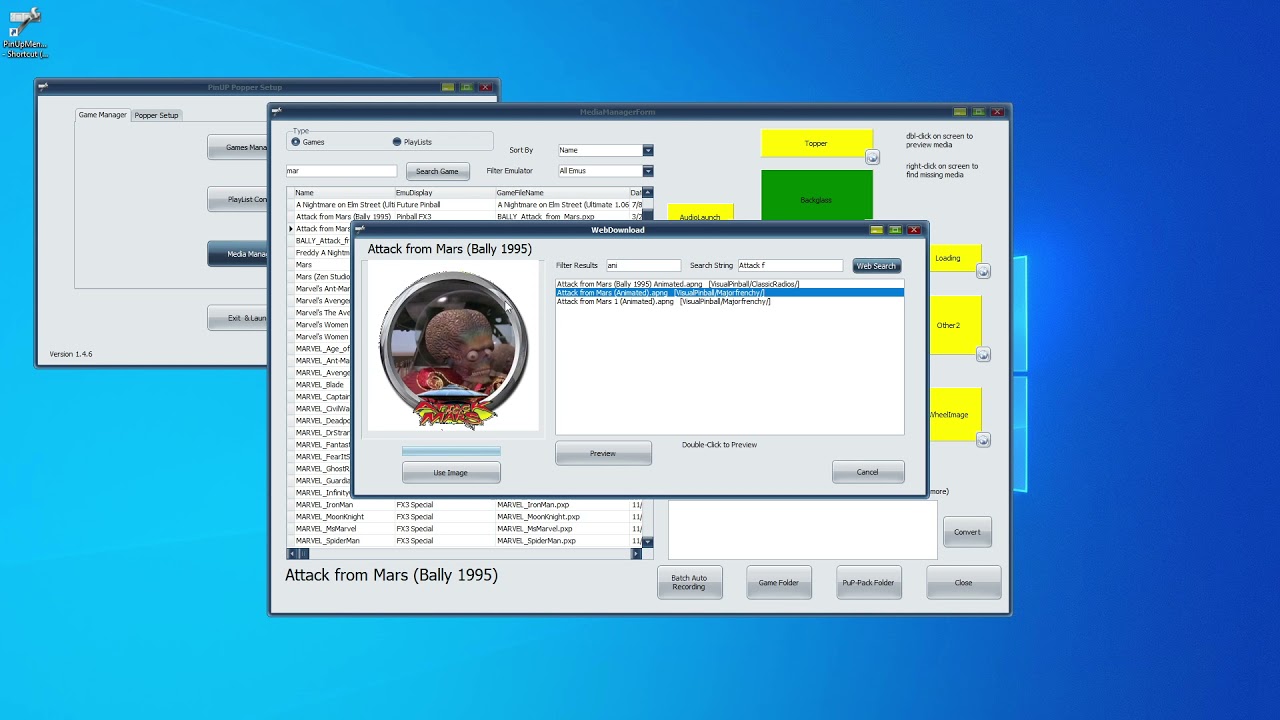This screenshot has height=720, width=1280.
Task: Click the Filter Results input field
Action: (643, 266)
